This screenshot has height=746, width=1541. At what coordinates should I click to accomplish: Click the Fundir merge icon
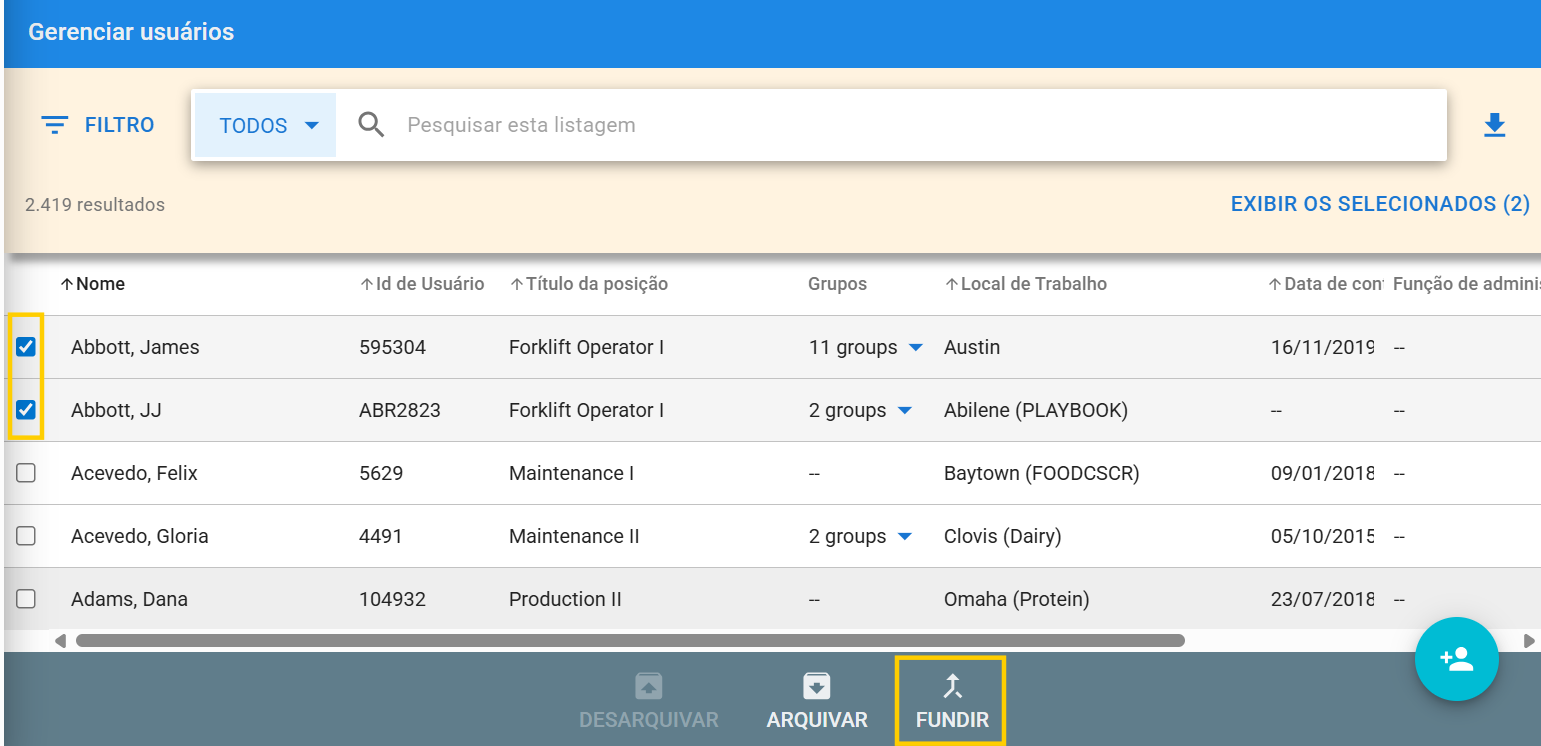(952, 686)
